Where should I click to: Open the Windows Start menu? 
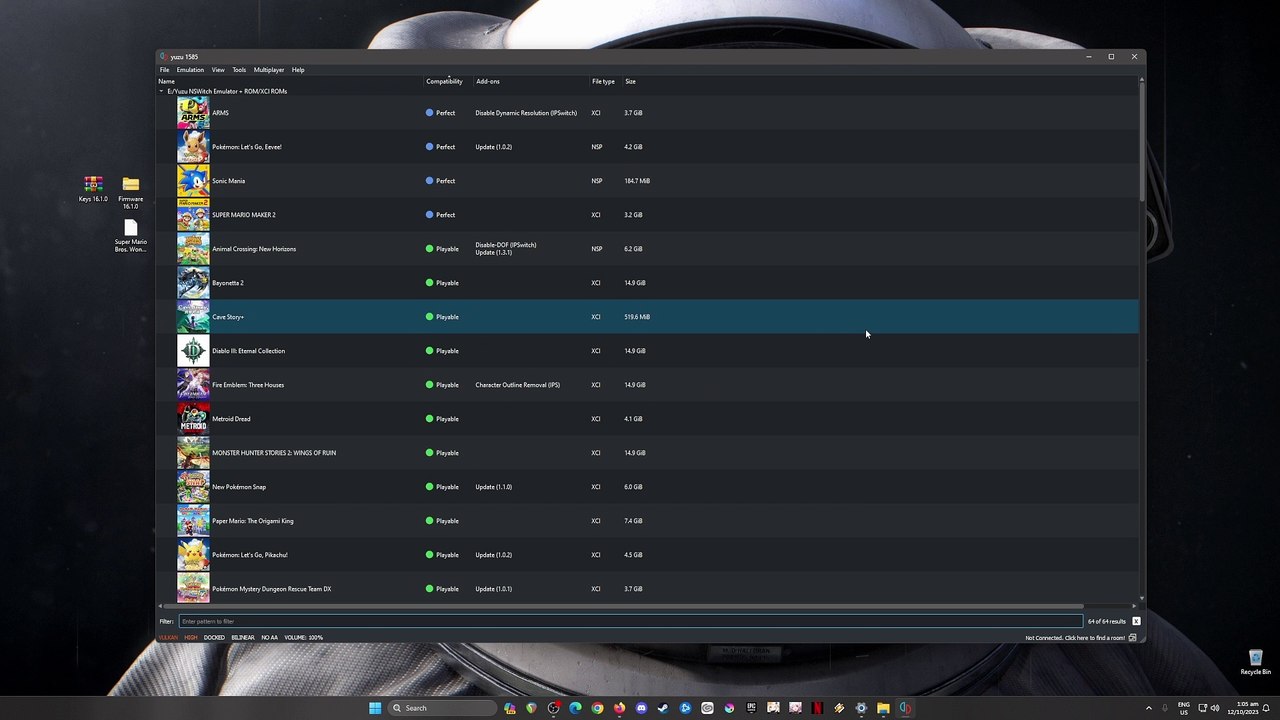tap(375, 708)
